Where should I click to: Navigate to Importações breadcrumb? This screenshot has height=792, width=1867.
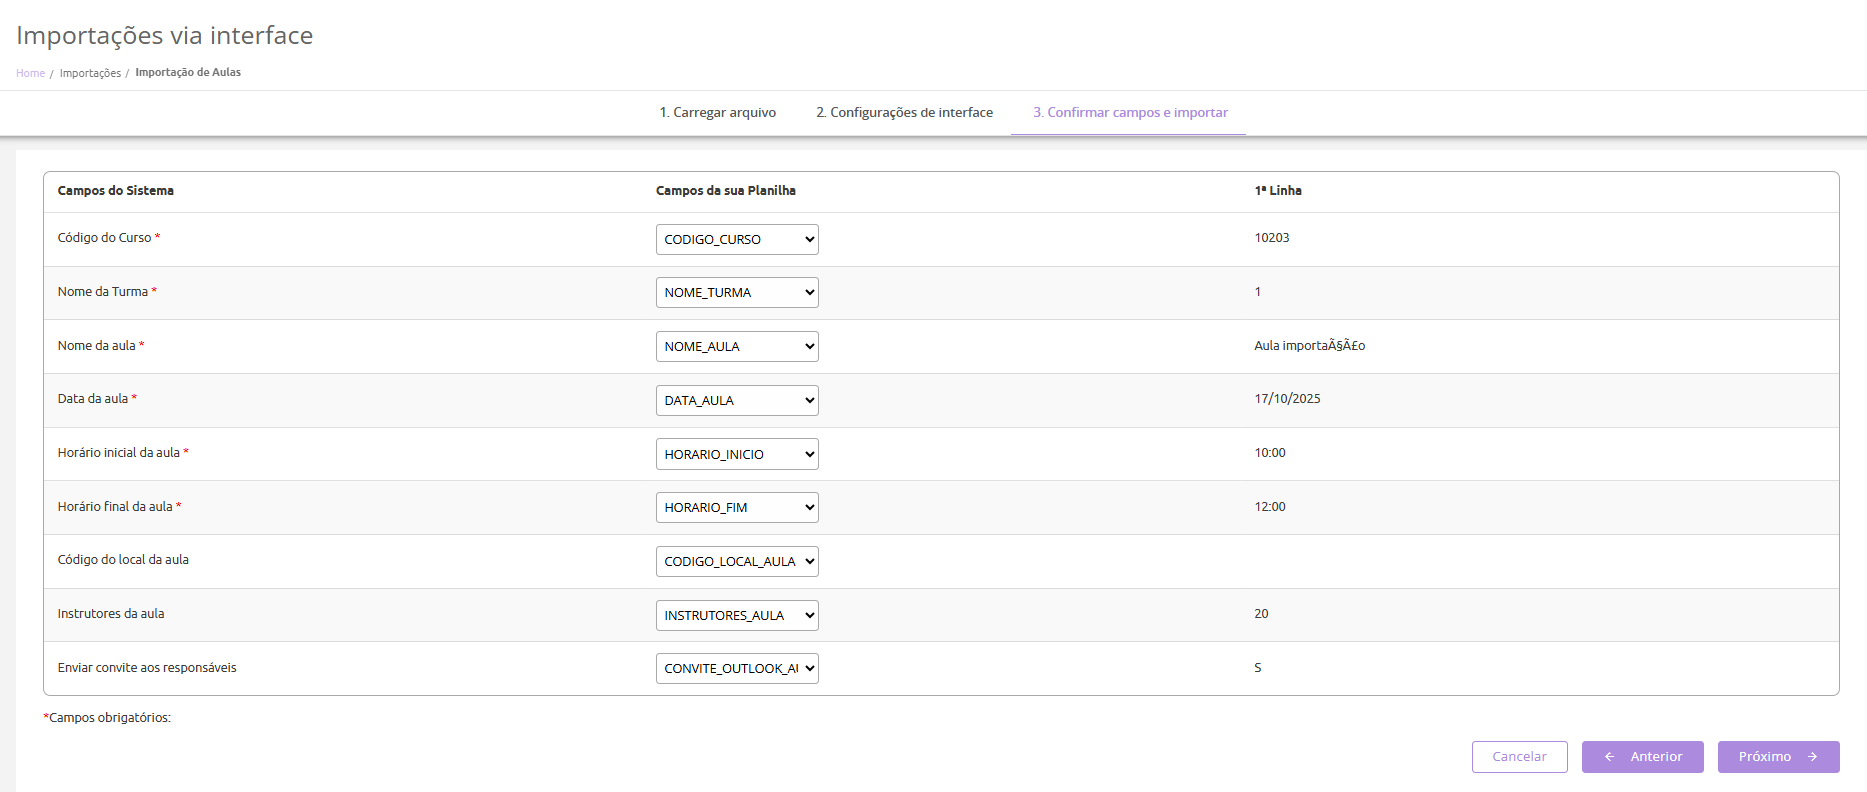click(x=90, y=73)
